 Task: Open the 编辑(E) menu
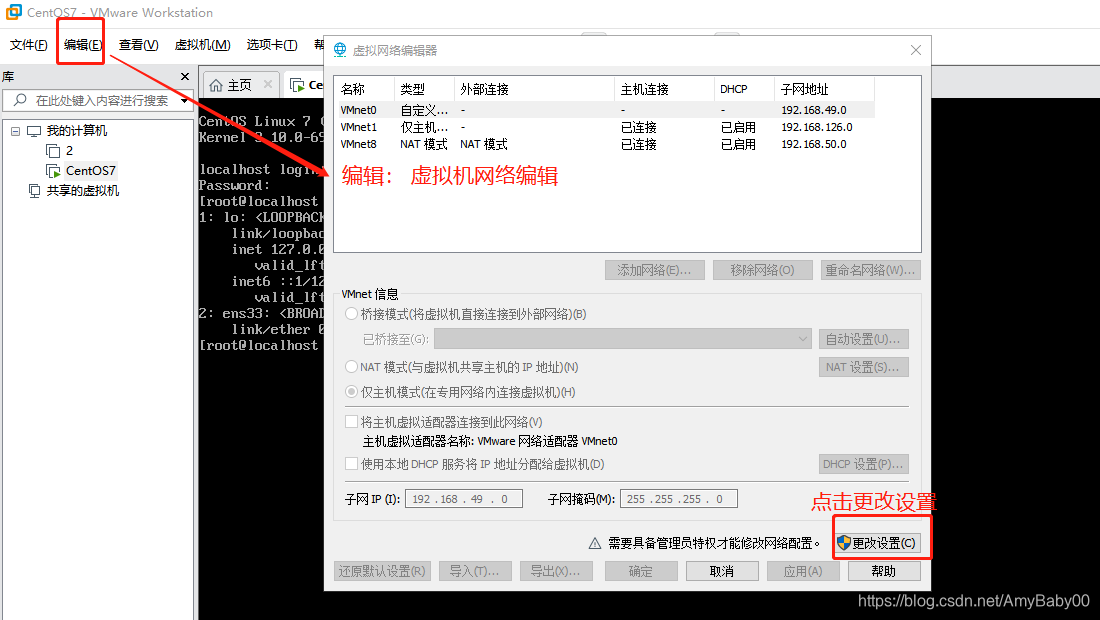83,45
